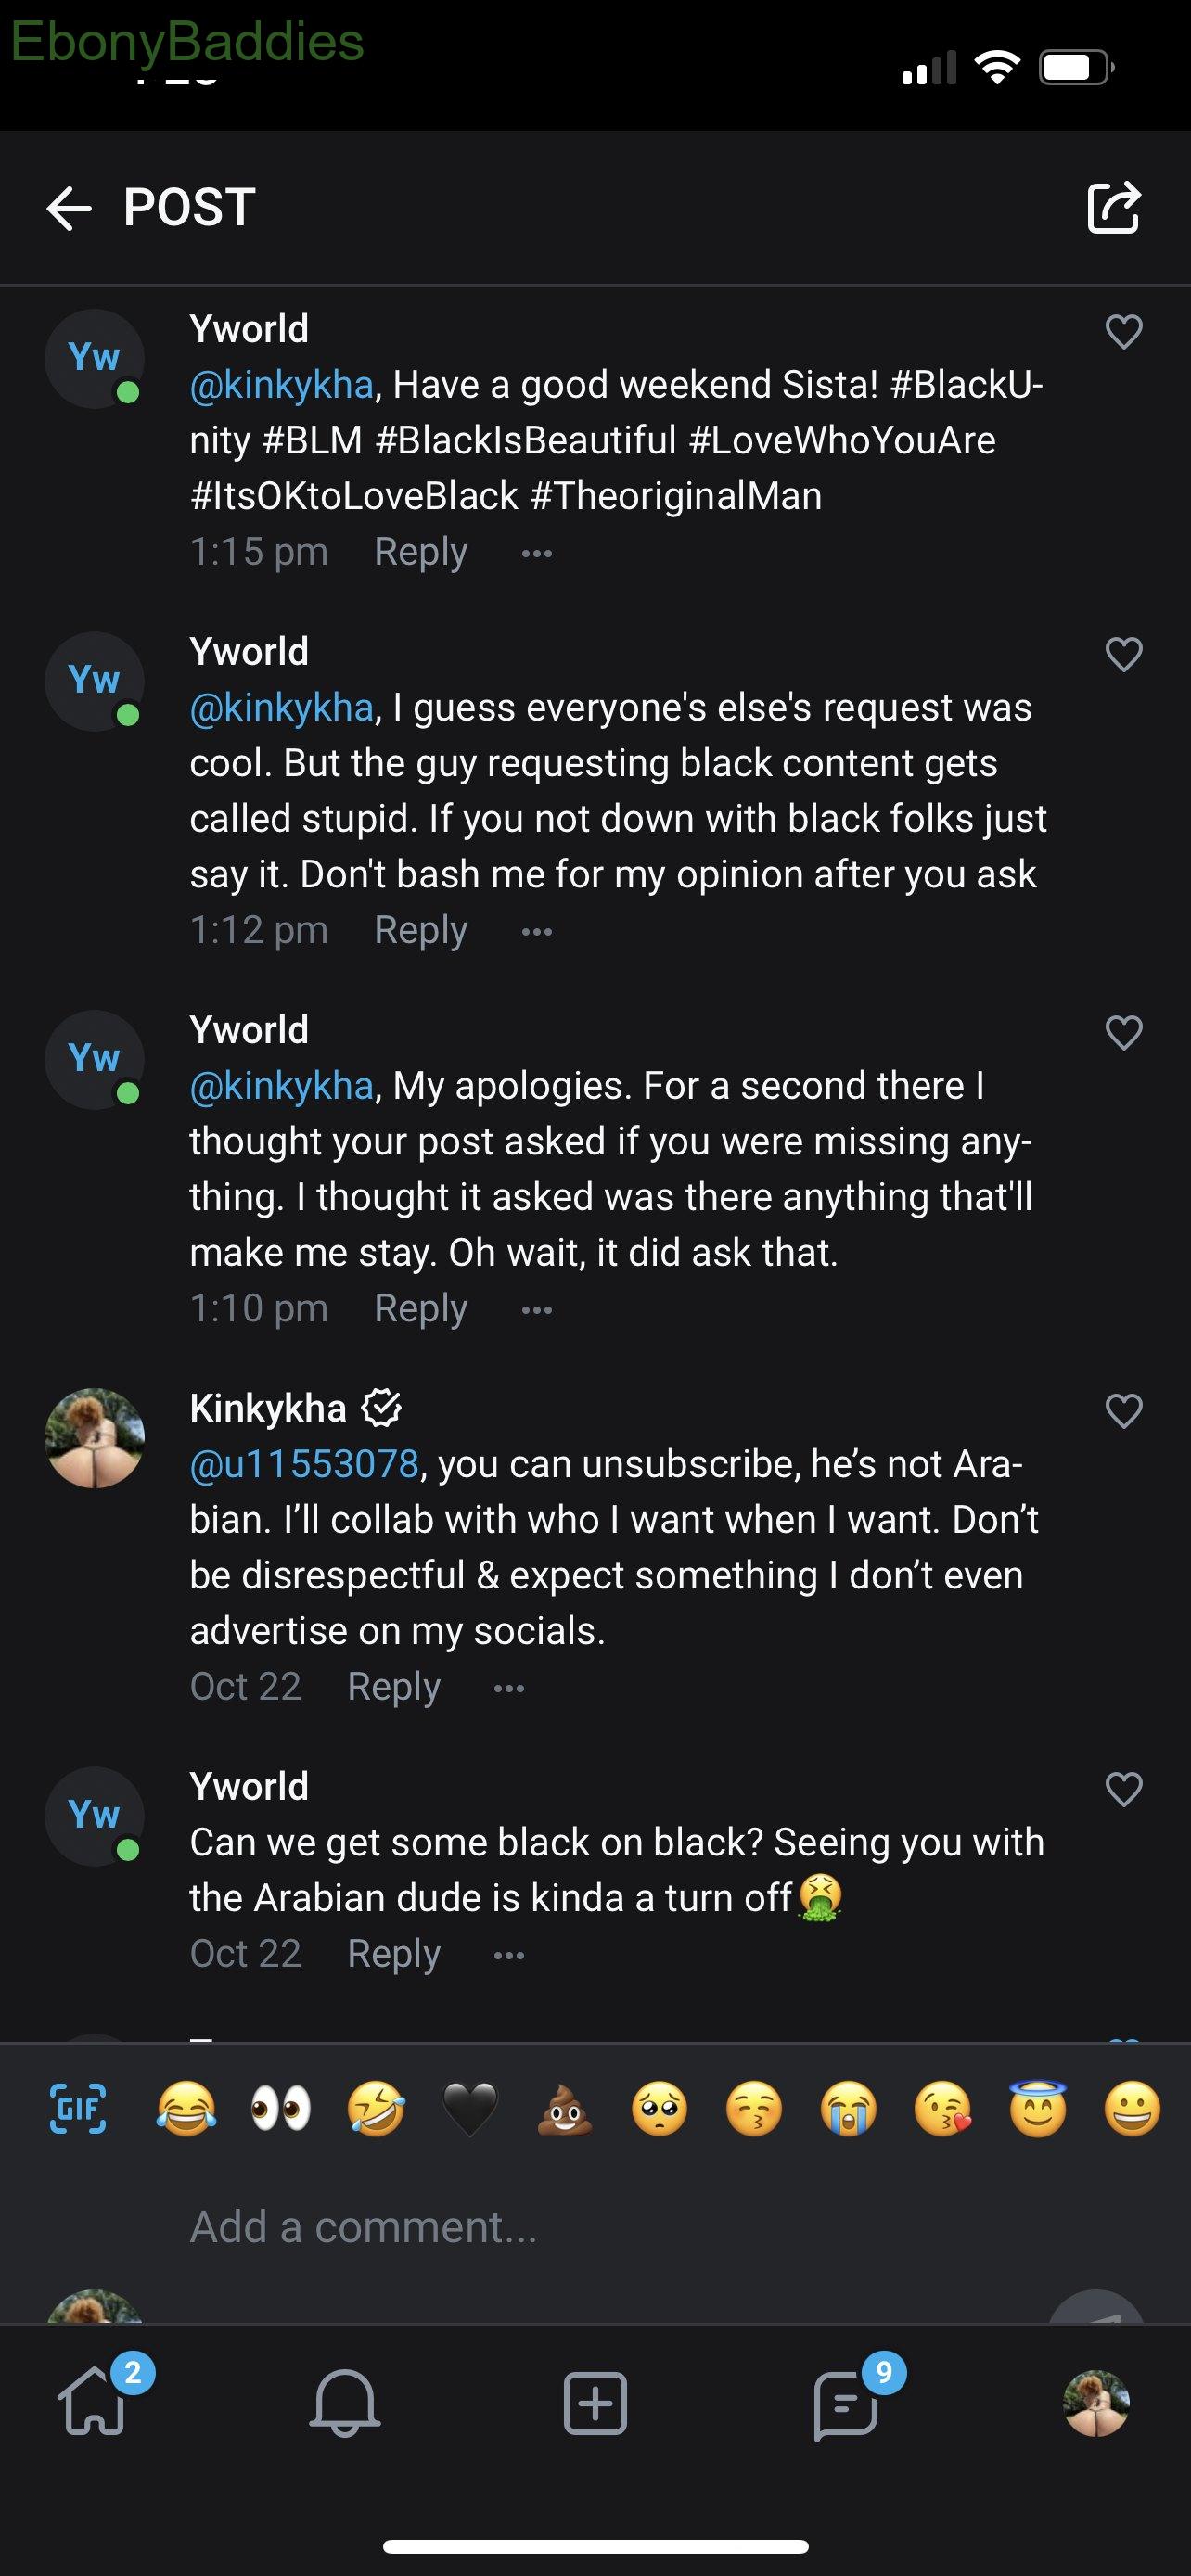Insert the eyes emoji reaction
This screenshot has height=2576, width=1191.
click(280, 2109)
